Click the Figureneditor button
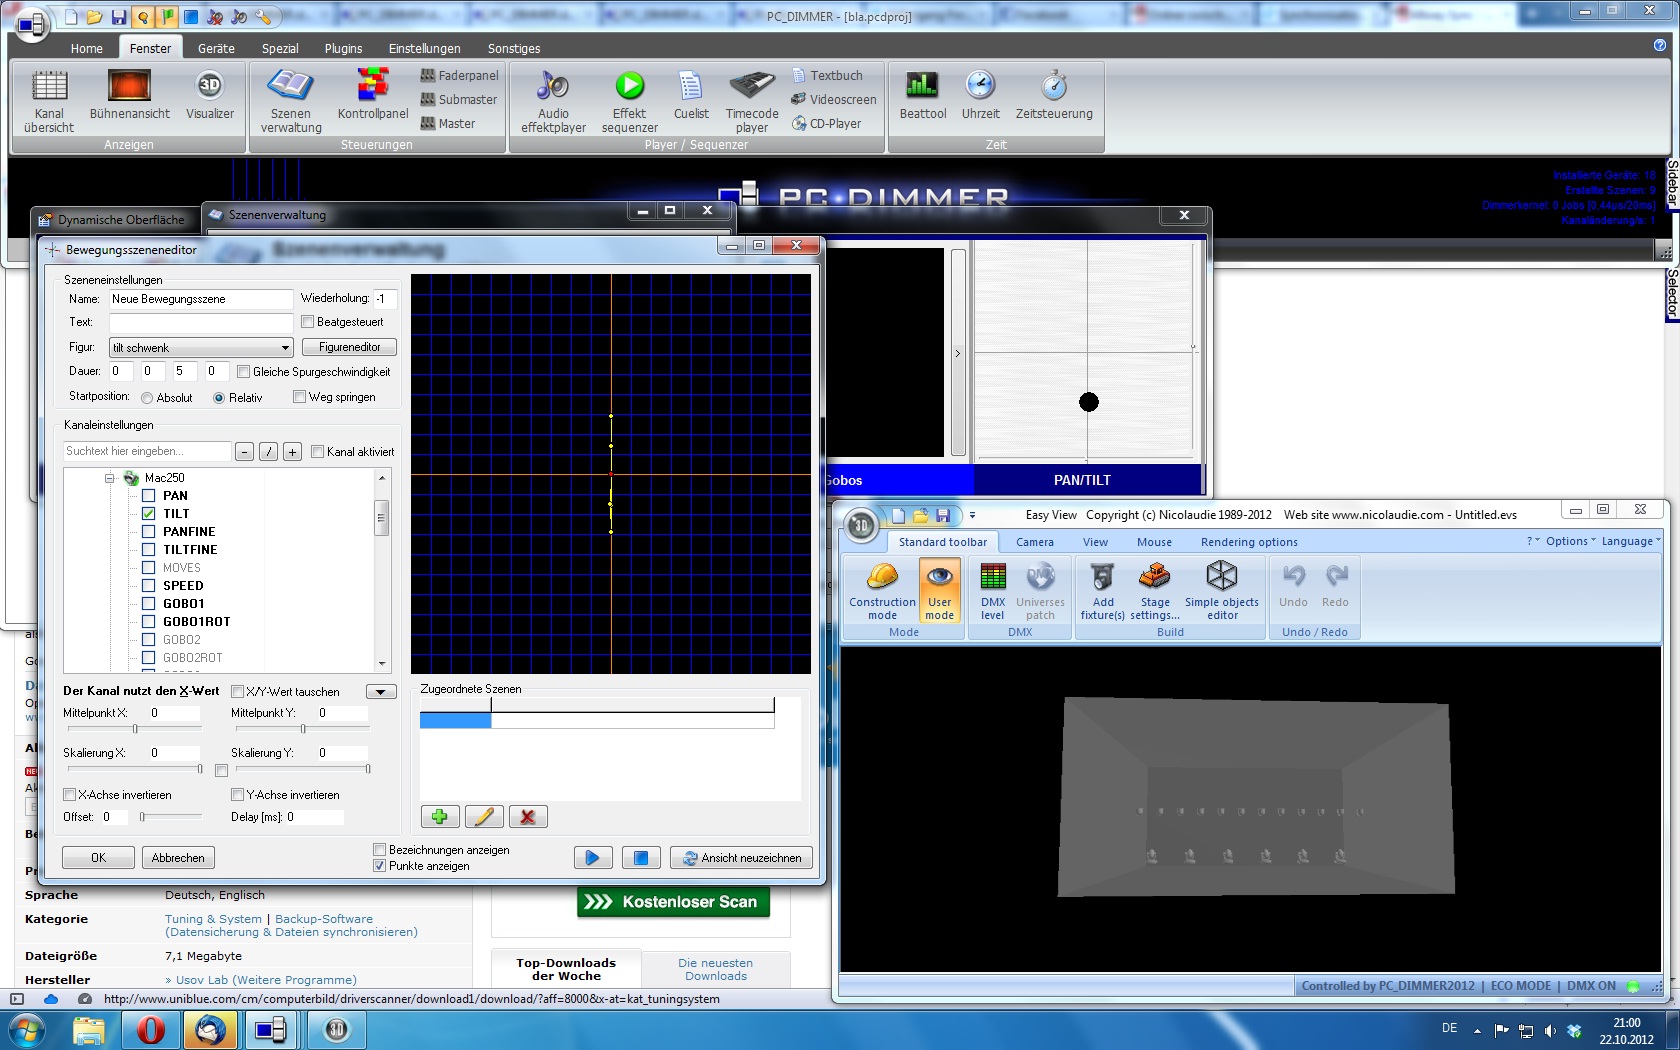 point(349,347)
